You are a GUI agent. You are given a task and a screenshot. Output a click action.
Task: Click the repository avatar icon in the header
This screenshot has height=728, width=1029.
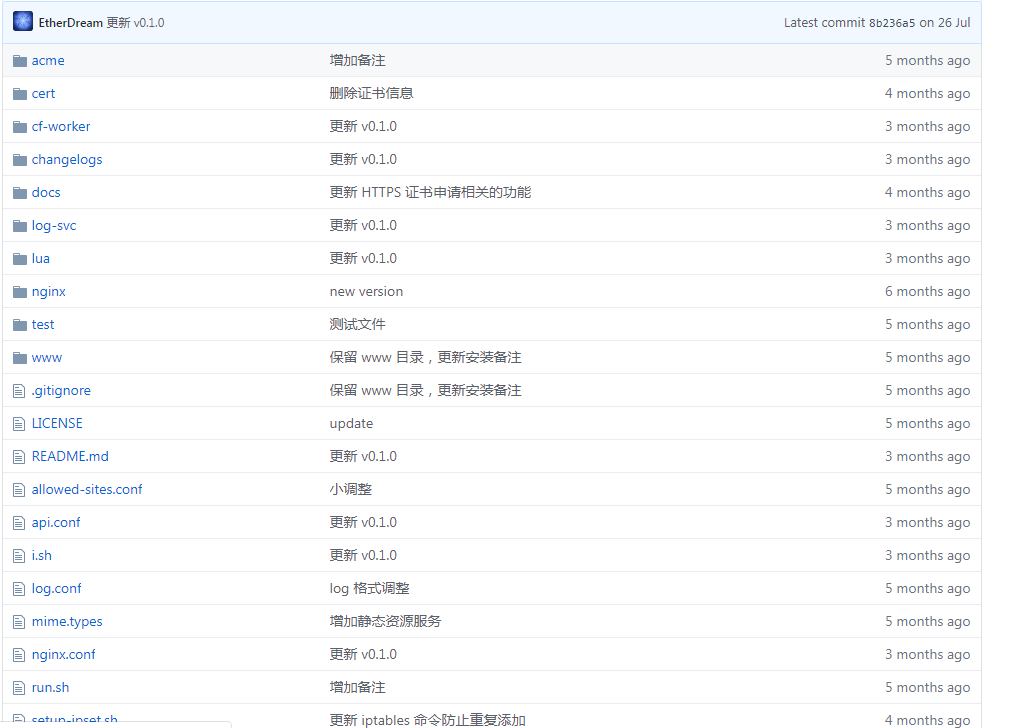tap(22, 21)
